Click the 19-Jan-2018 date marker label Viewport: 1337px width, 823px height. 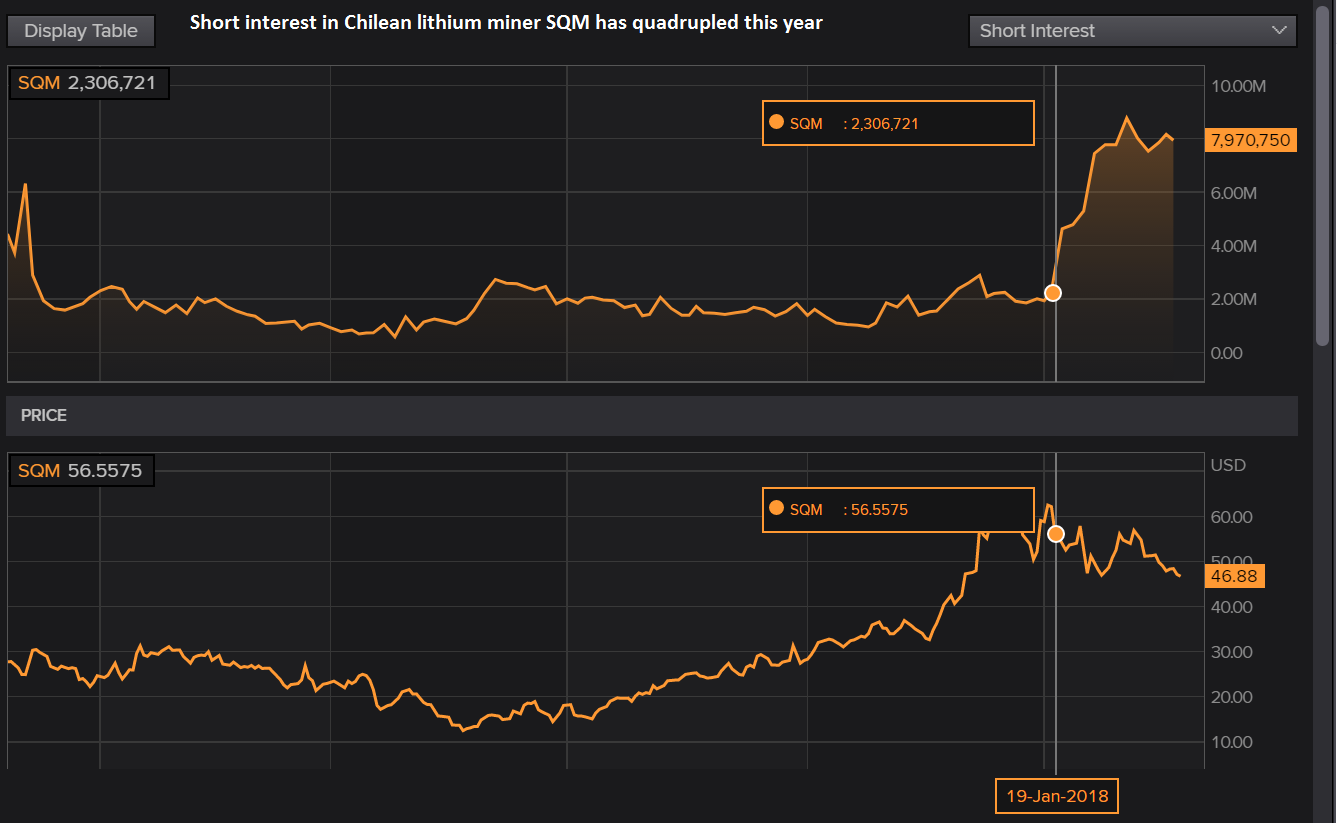pyautogui.click(x=1057, y=797)
